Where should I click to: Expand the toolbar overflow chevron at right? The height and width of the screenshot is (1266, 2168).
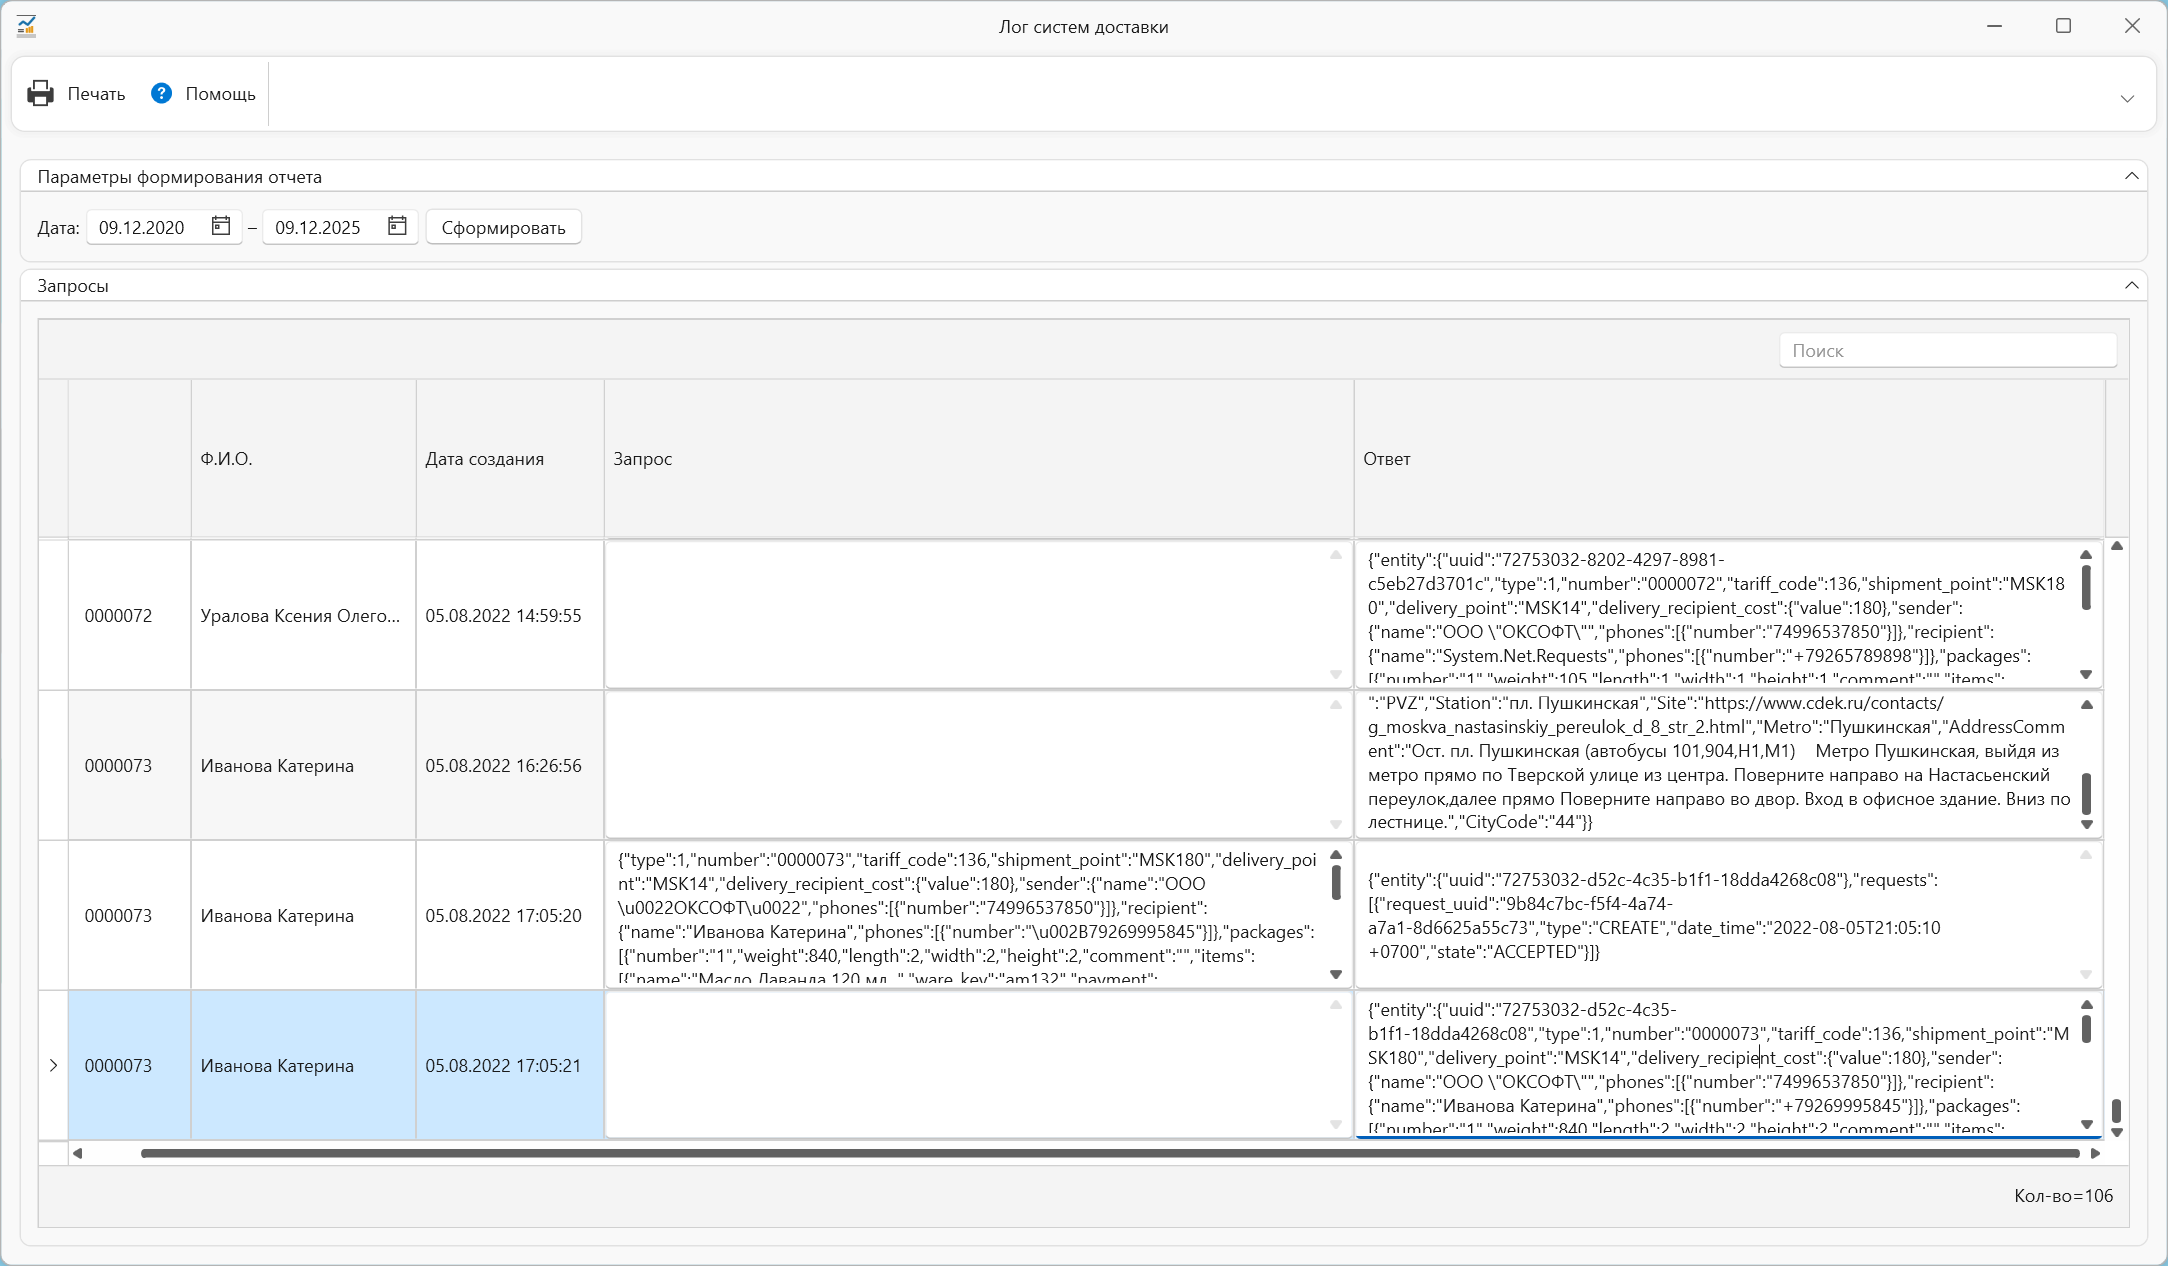pyautogui.click(x=2127, y=98)
